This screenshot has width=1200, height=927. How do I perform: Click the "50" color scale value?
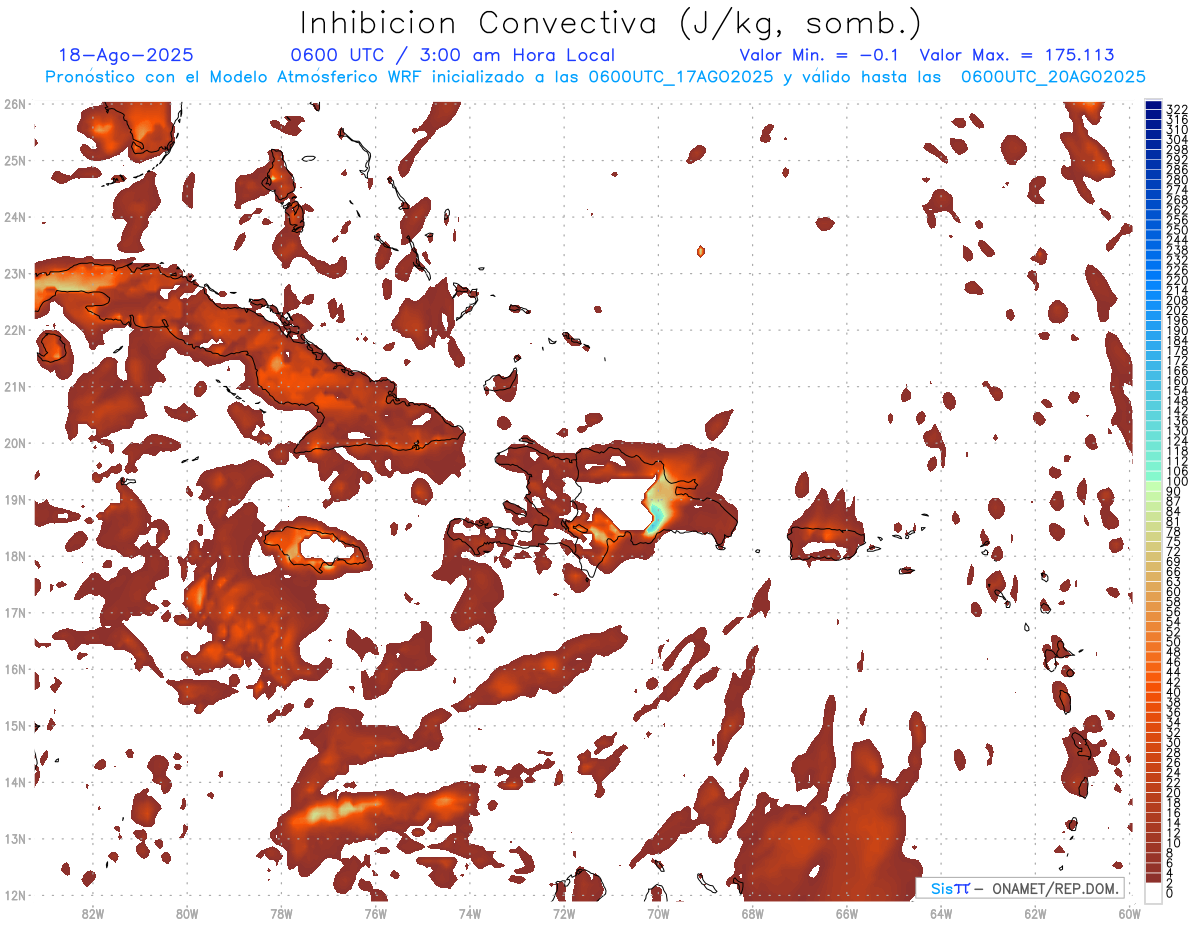pos(1174,642)
